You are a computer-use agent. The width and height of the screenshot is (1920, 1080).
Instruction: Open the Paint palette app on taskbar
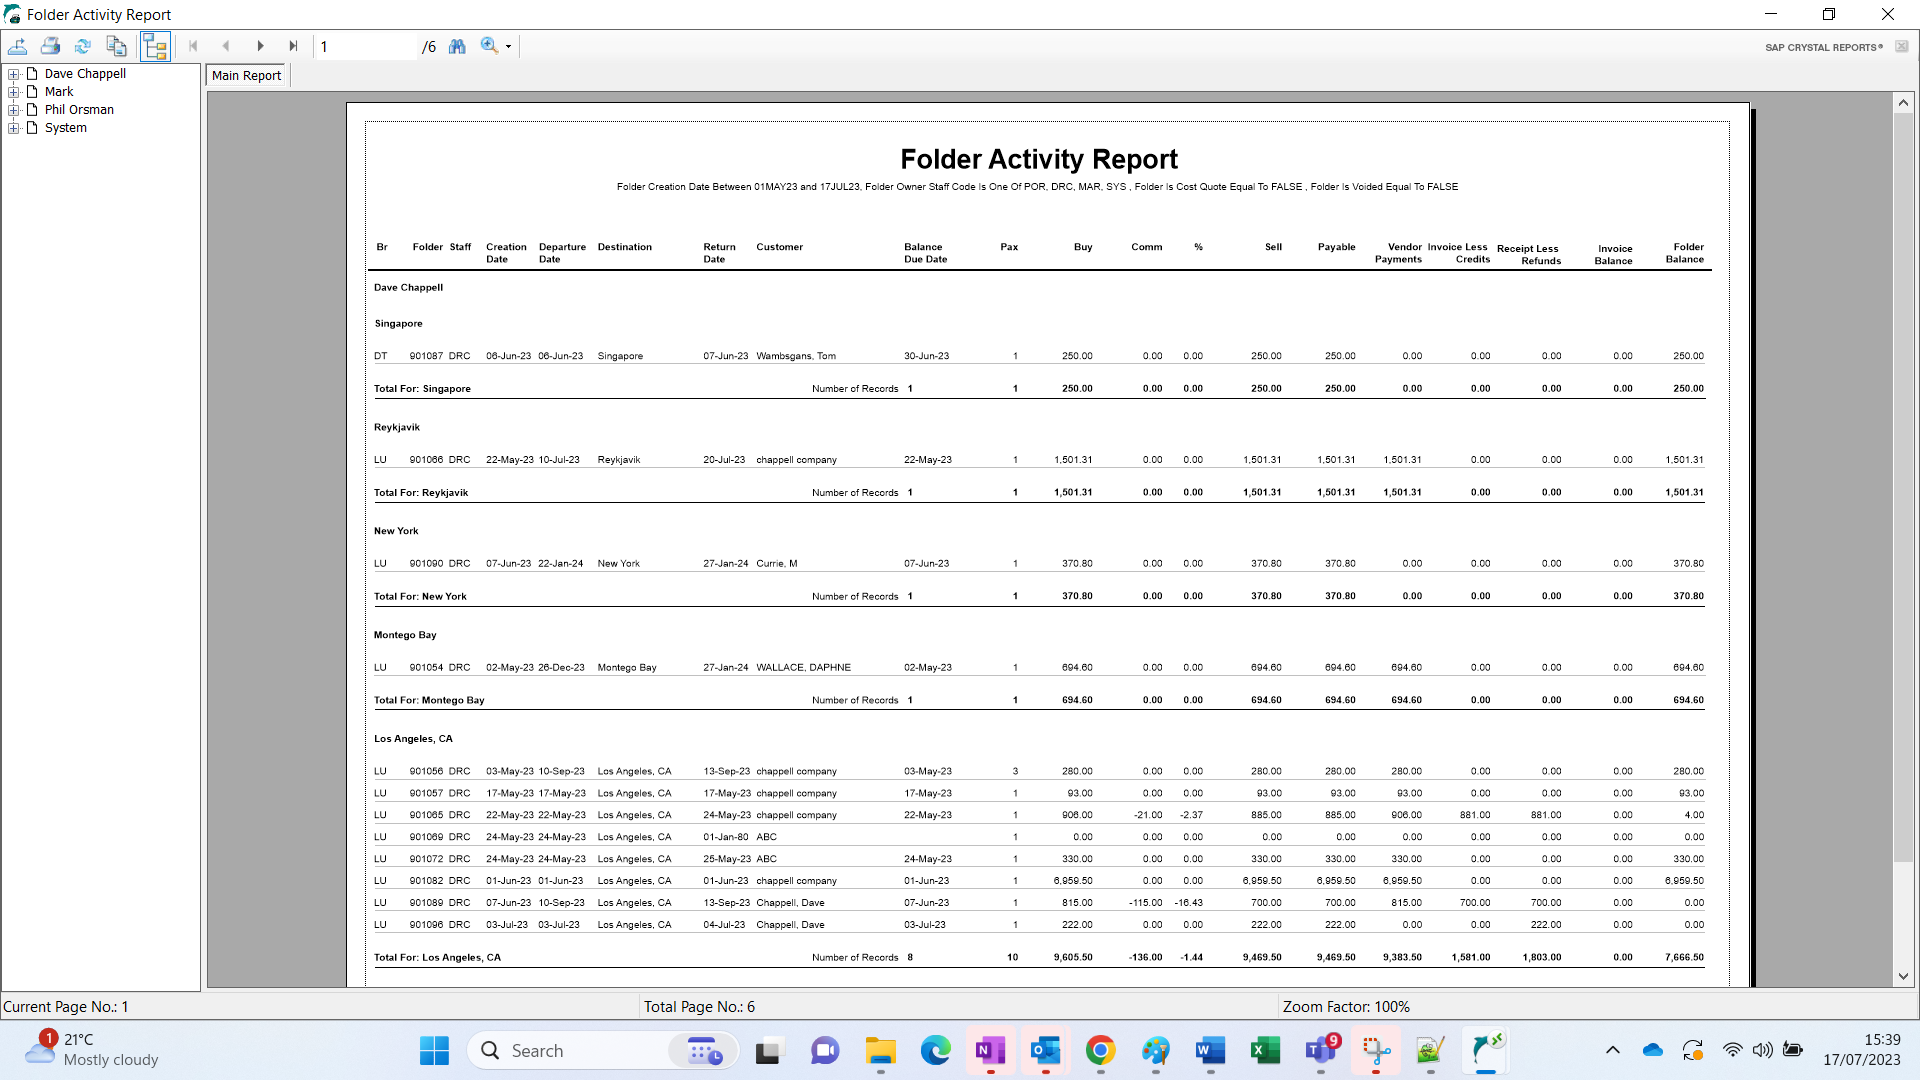pyautogui.click(x=1155, y=1051)
